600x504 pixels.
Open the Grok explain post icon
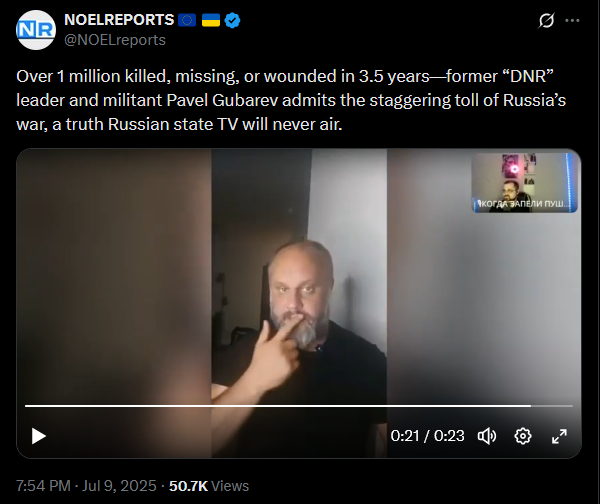546,20
